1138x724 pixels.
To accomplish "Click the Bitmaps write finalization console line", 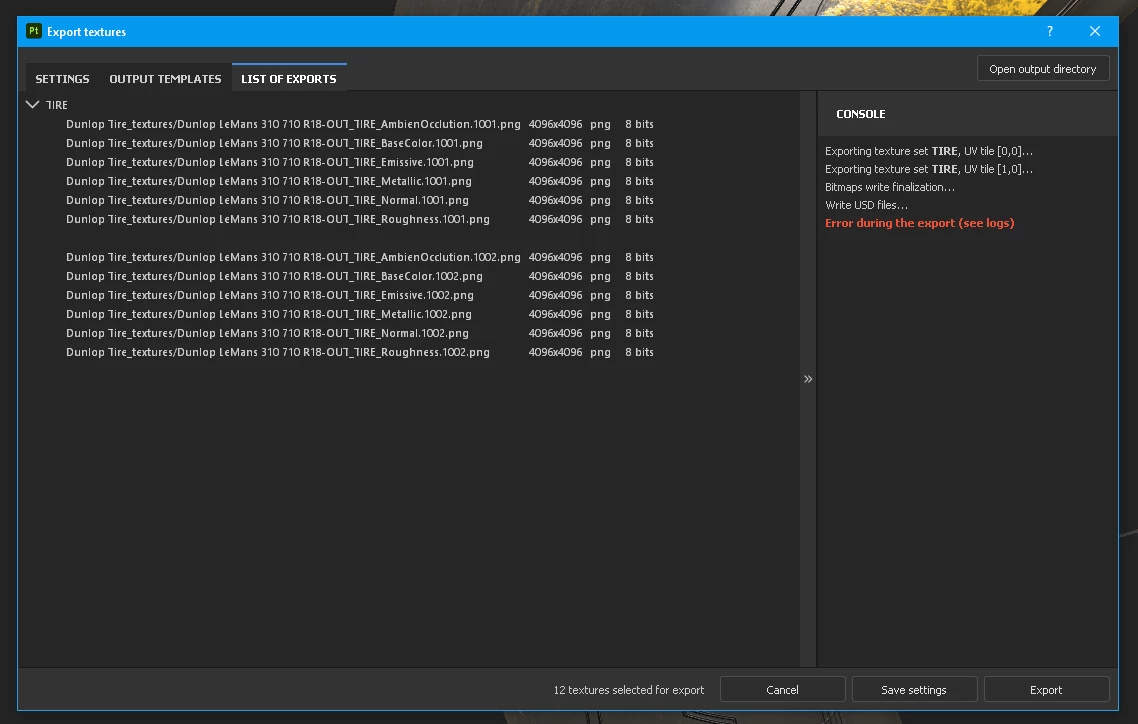I will [x=890, y=187].
